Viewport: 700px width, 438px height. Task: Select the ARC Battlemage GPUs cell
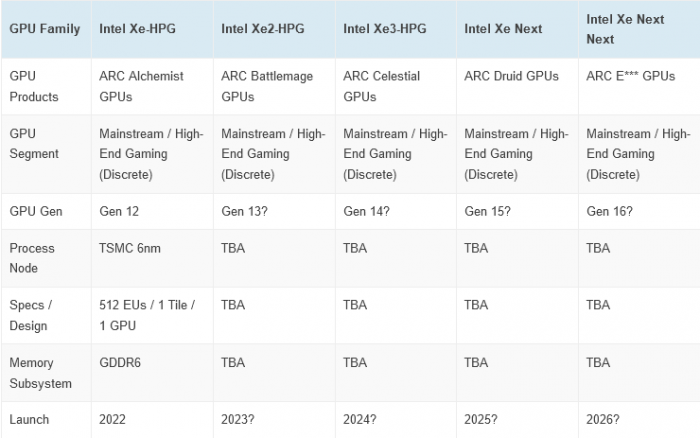pos(267,86)
